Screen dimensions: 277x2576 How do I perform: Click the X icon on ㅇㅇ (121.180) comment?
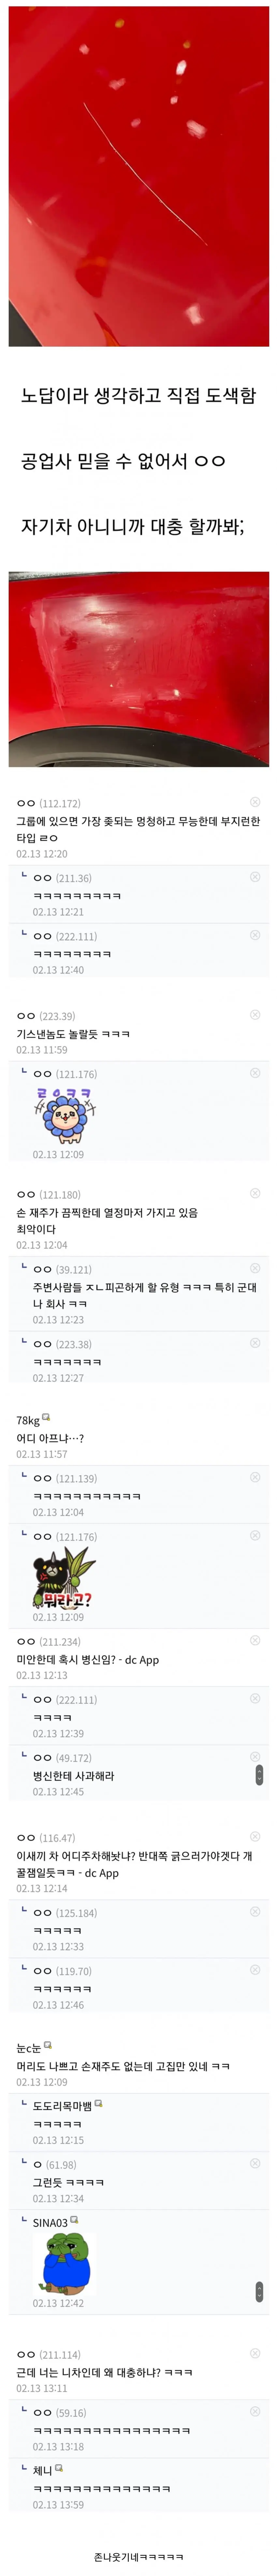[x=255, y=1193]
